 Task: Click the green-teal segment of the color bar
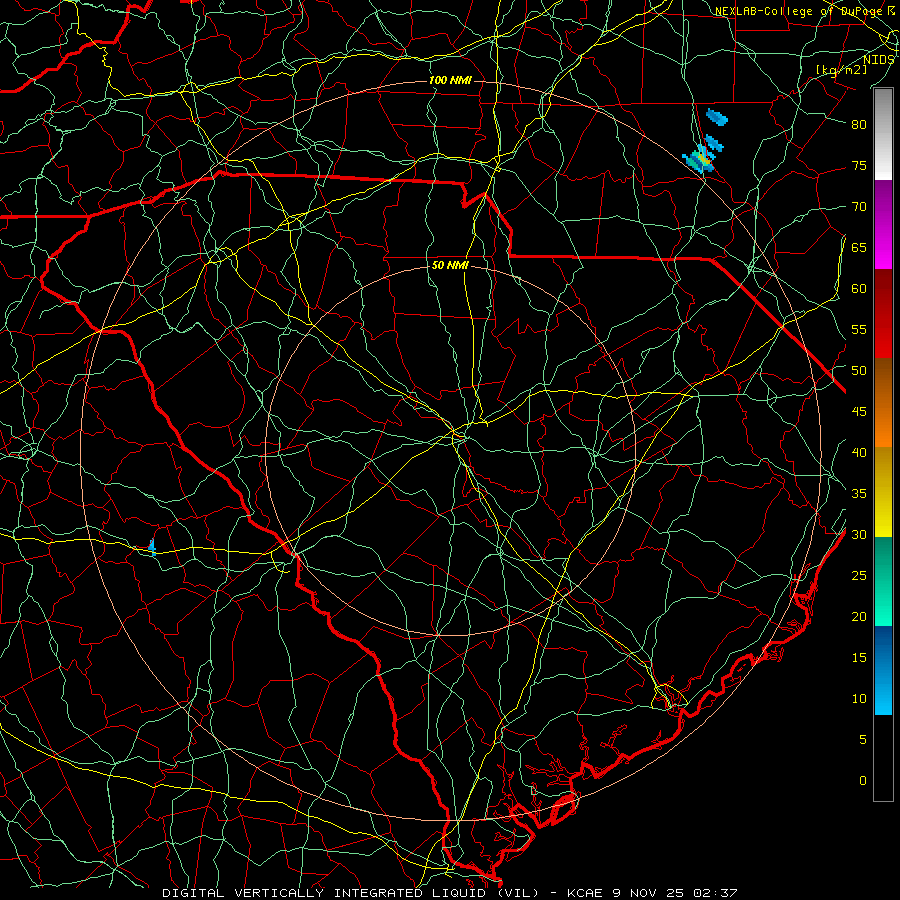point(883,581)
